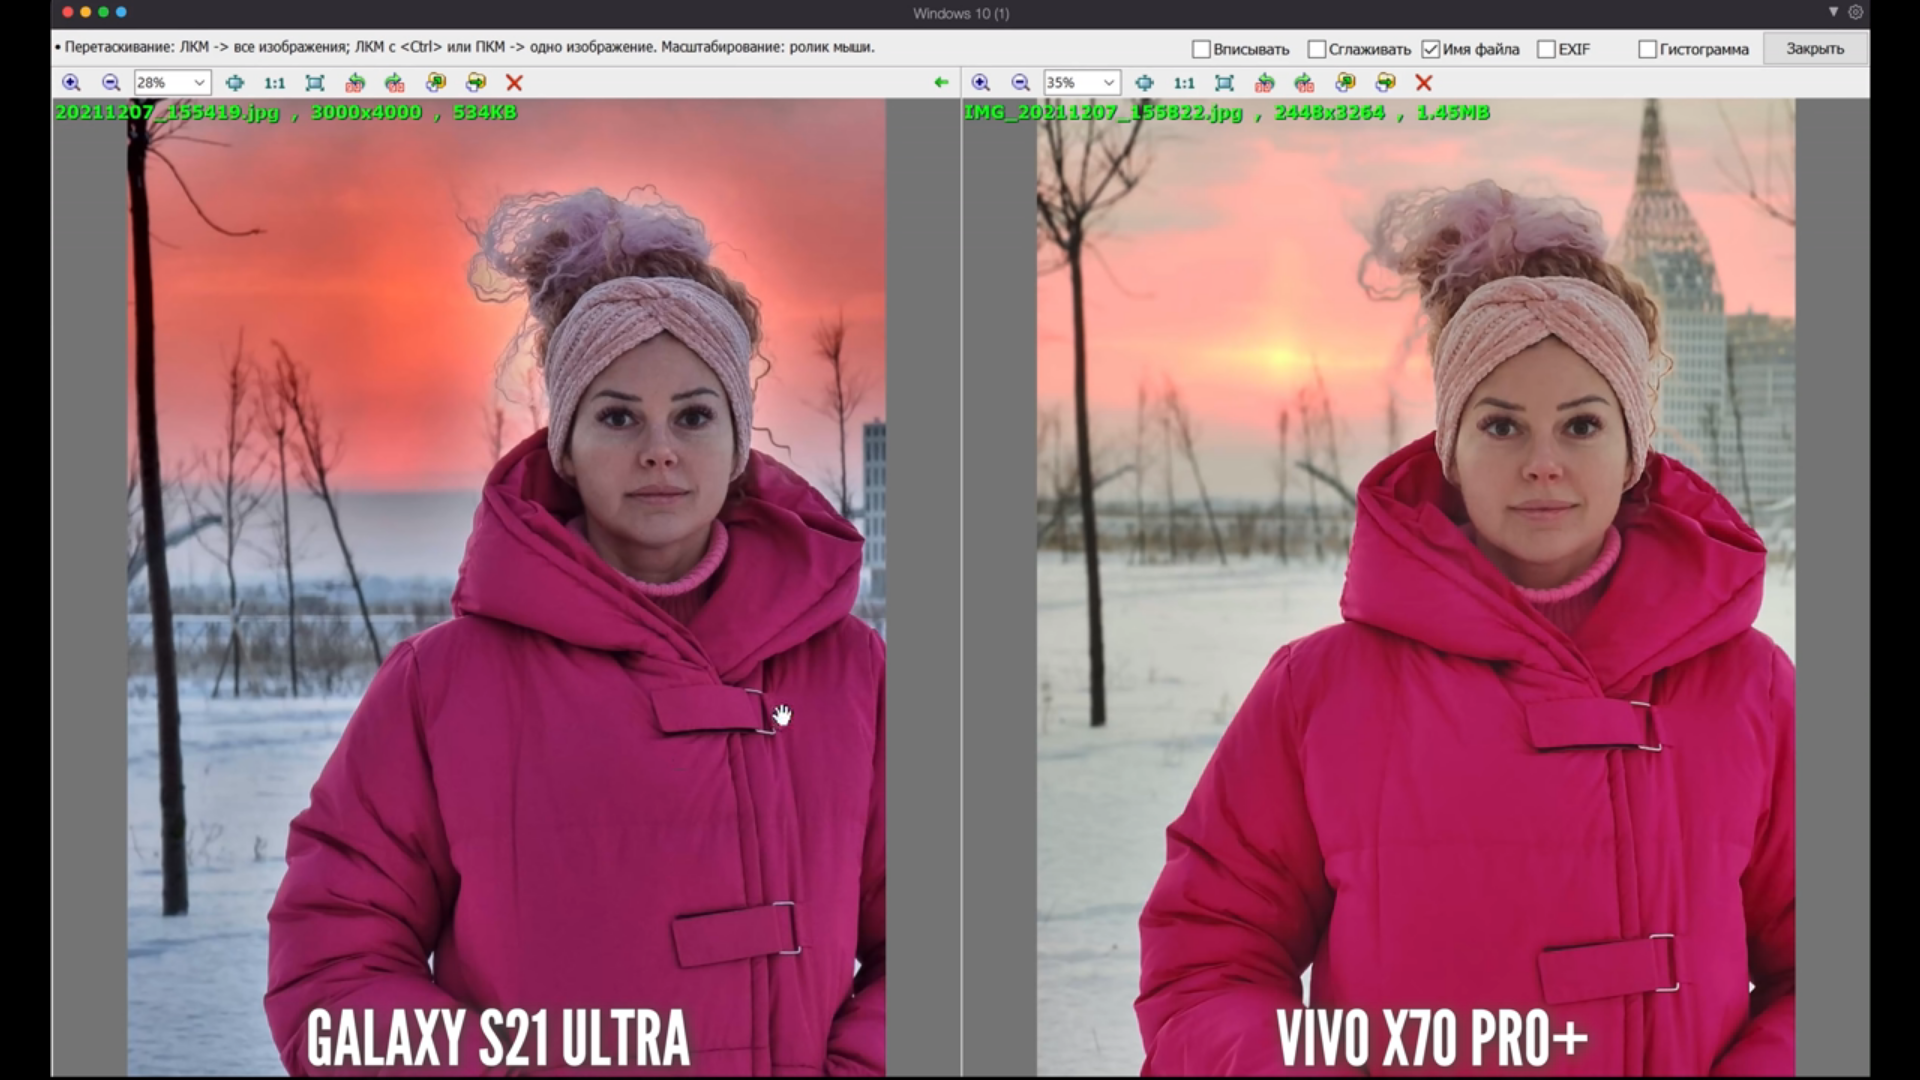Open the 35% zoom dropdown
1920x1080 pixels.
[1108, 83]
